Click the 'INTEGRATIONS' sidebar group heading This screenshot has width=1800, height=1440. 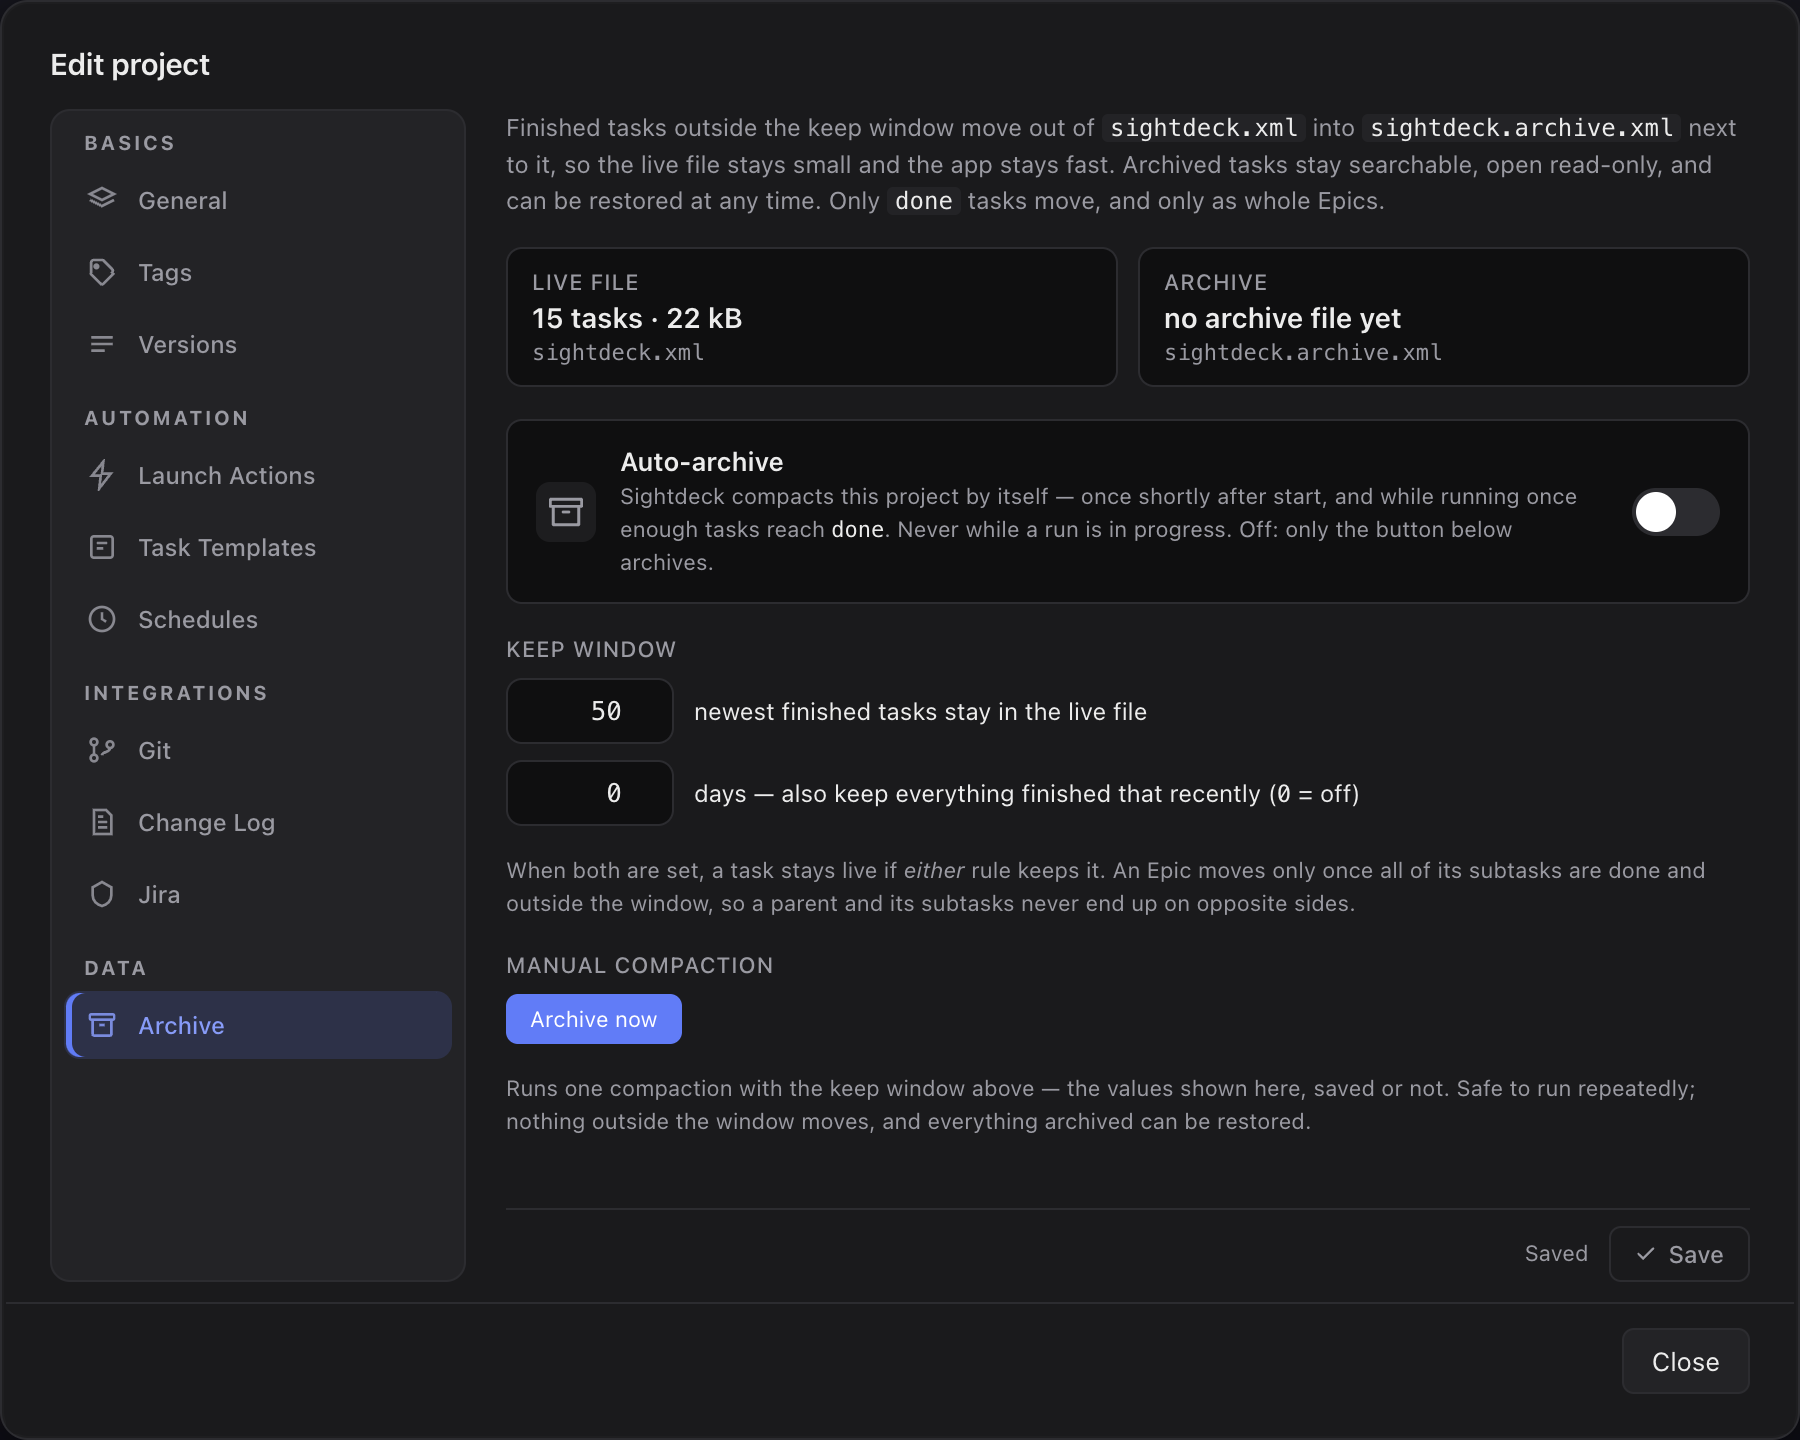(176, 693)
